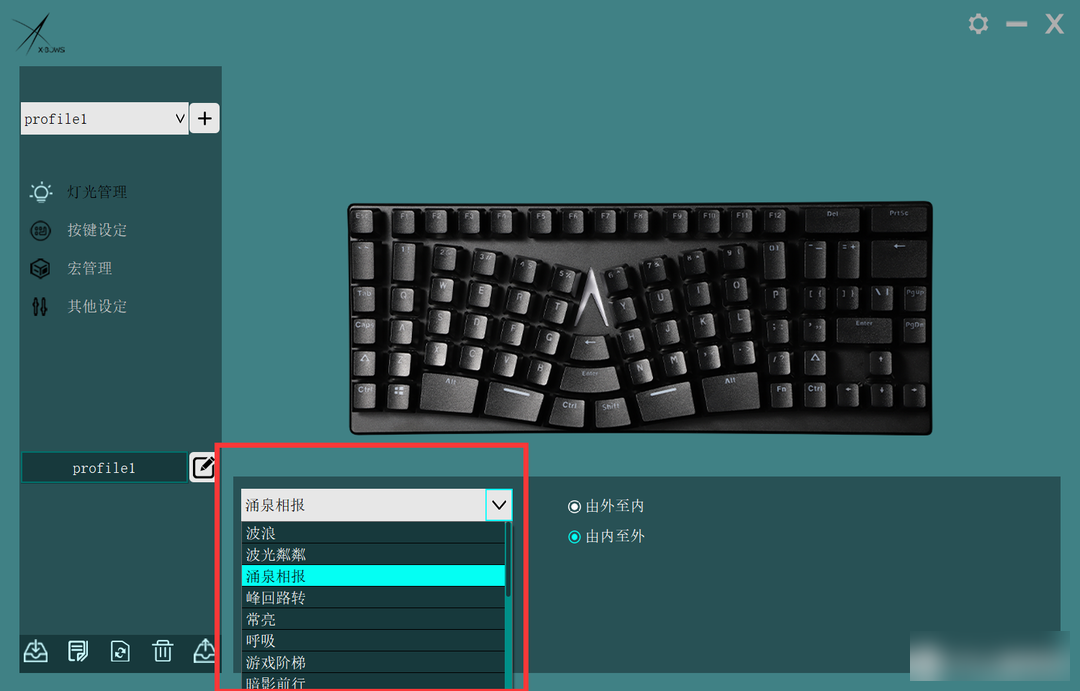Click the save profile document icon
This screenshot has height=691, width=1080.
click(x=78, y=650)
